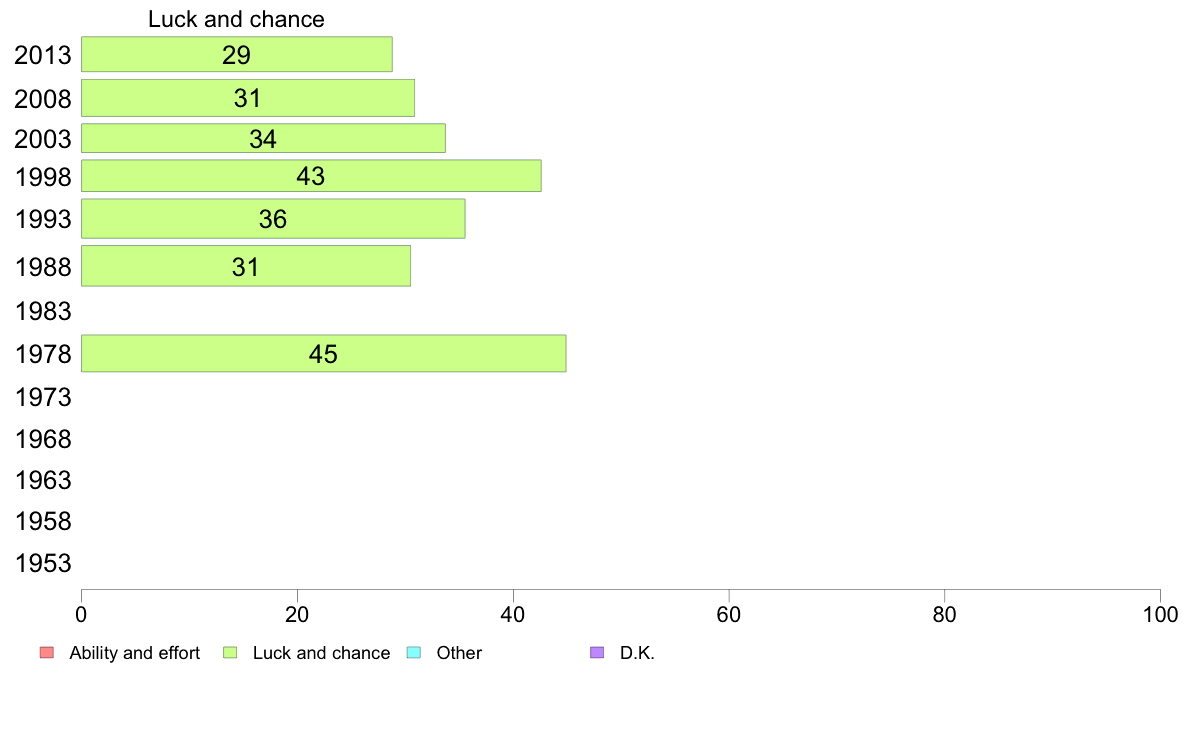The image size is (1188, 736).
Task: Click the Luck and chance chart title
Action: click(236, 19)
